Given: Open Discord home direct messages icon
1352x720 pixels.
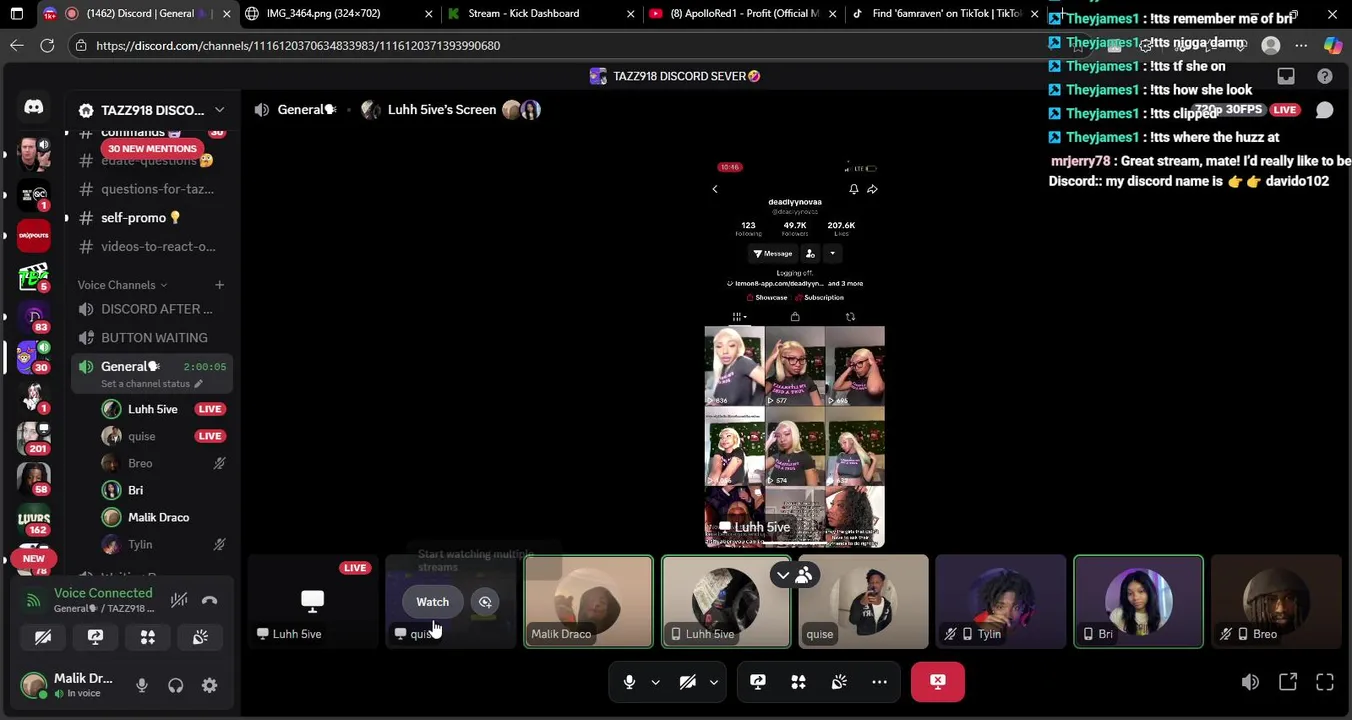Looking at the screenshot, I should (33, 107).
